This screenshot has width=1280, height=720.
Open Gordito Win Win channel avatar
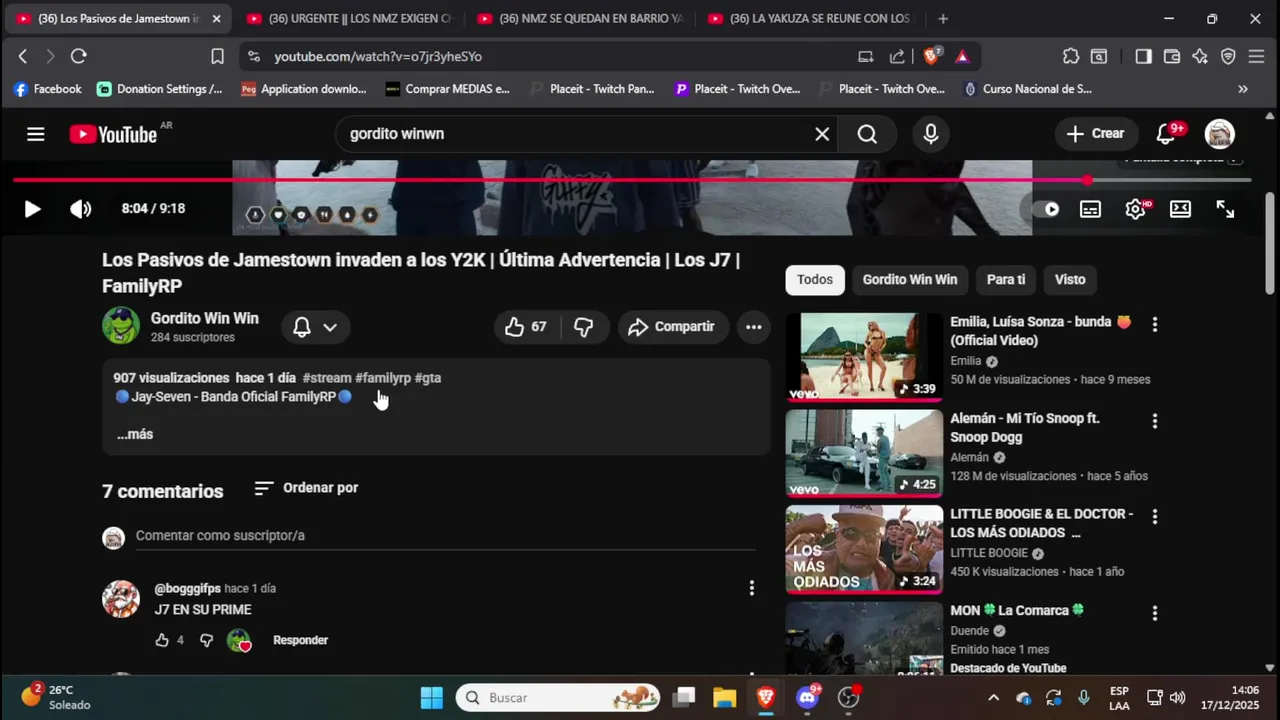click(x=121, y=326)
